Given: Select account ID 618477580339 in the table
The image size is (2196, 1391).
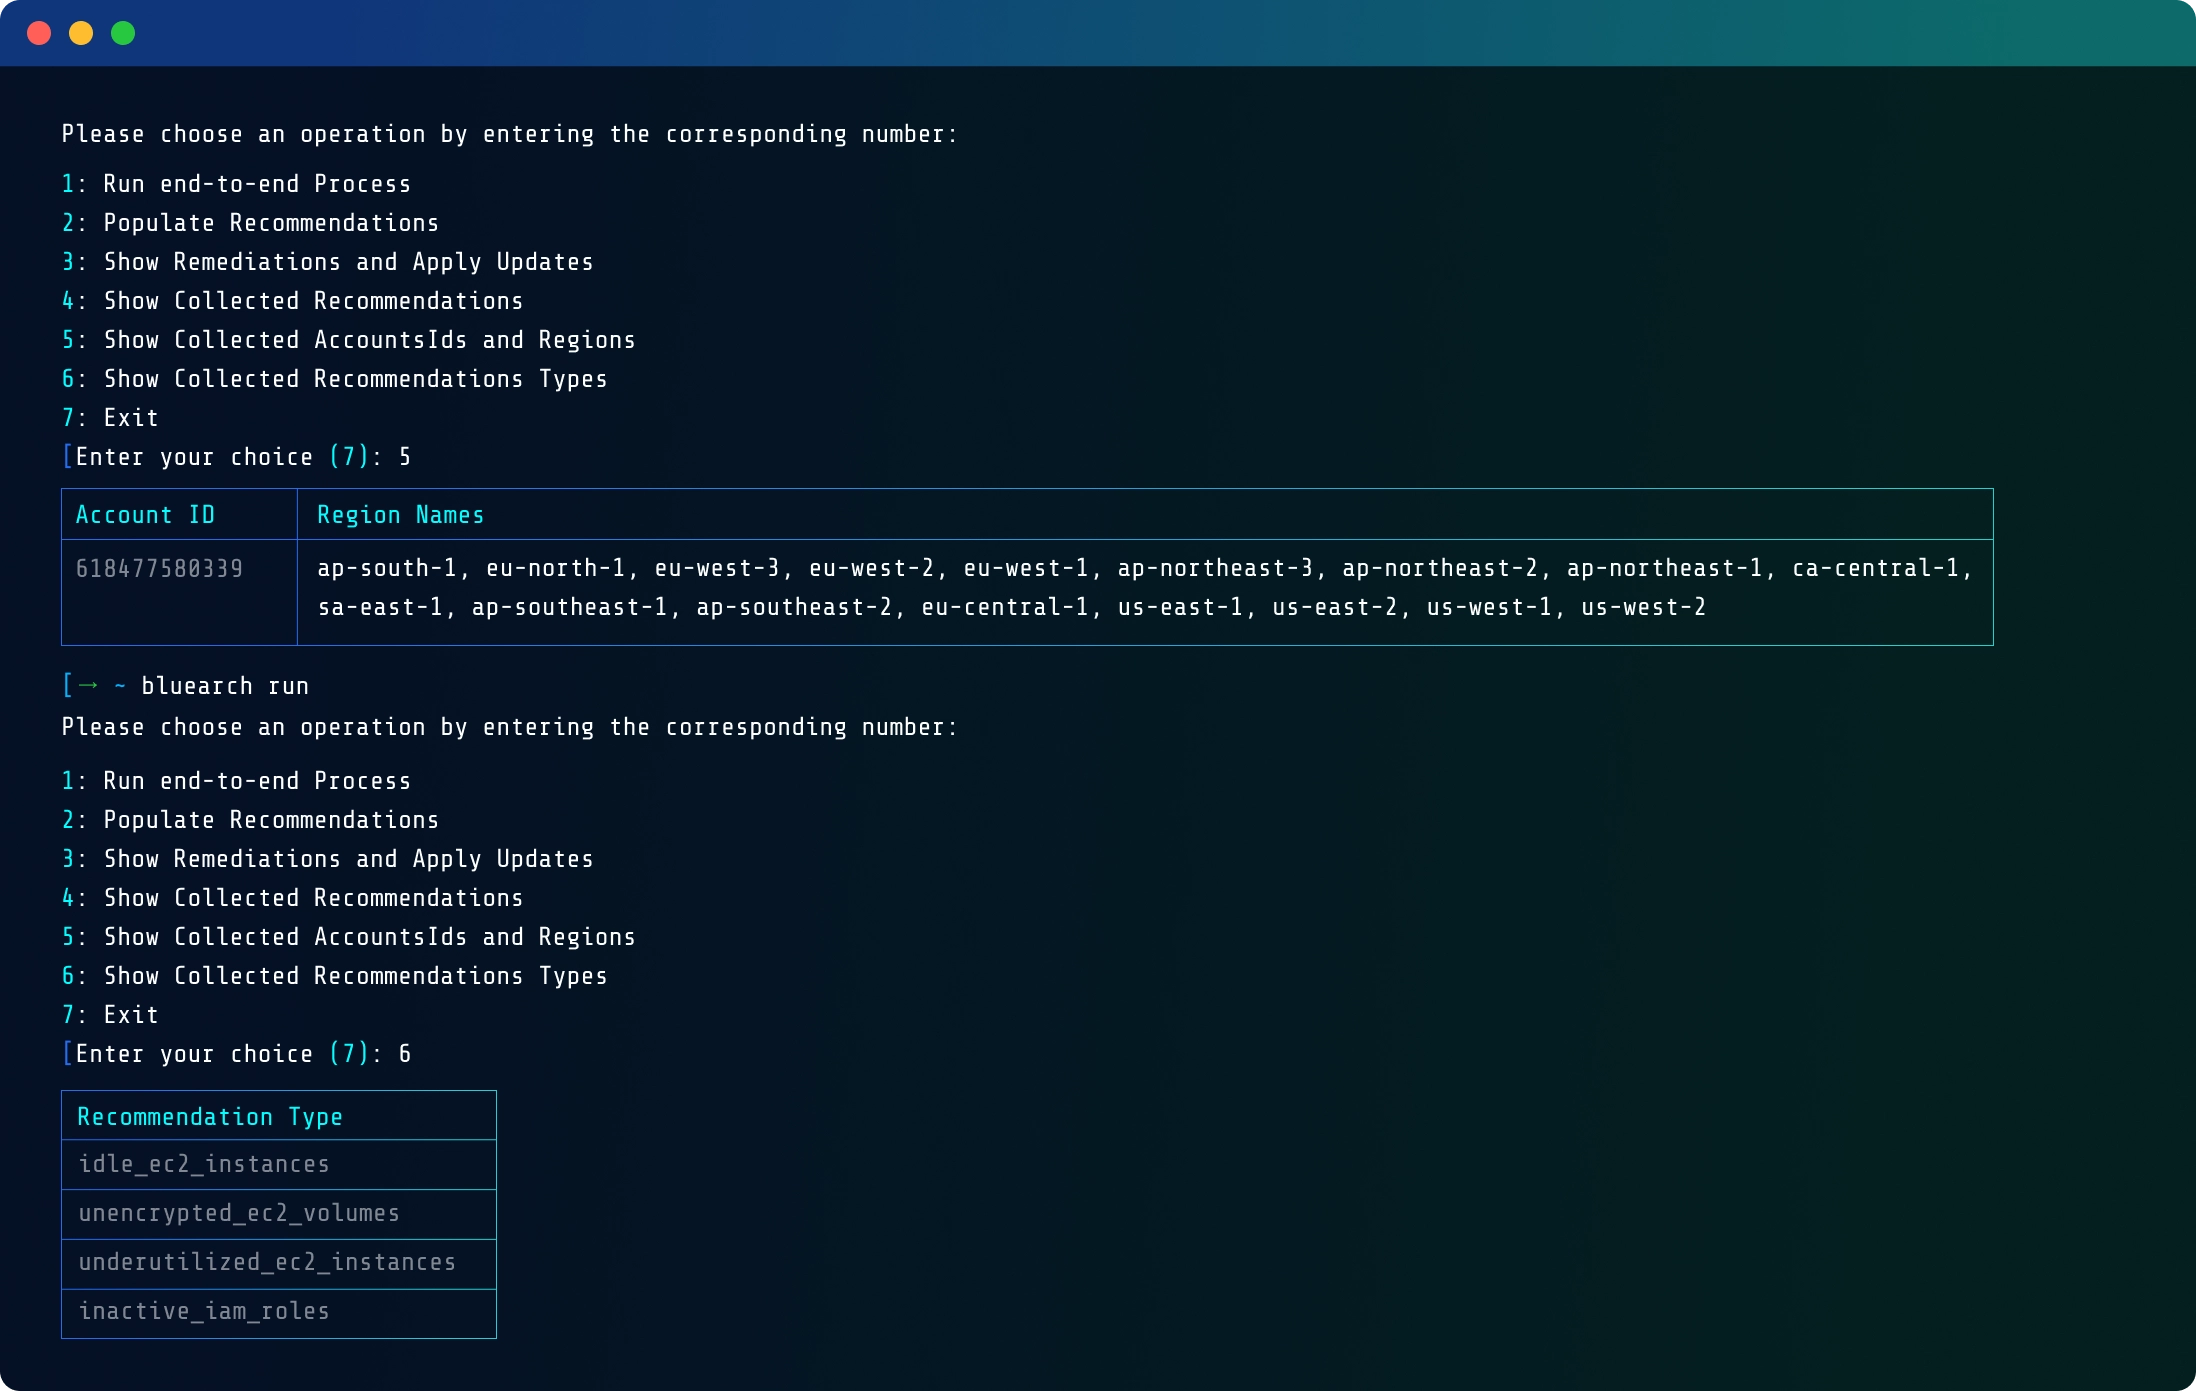Looking at the screenshot, I should (160, 567).
